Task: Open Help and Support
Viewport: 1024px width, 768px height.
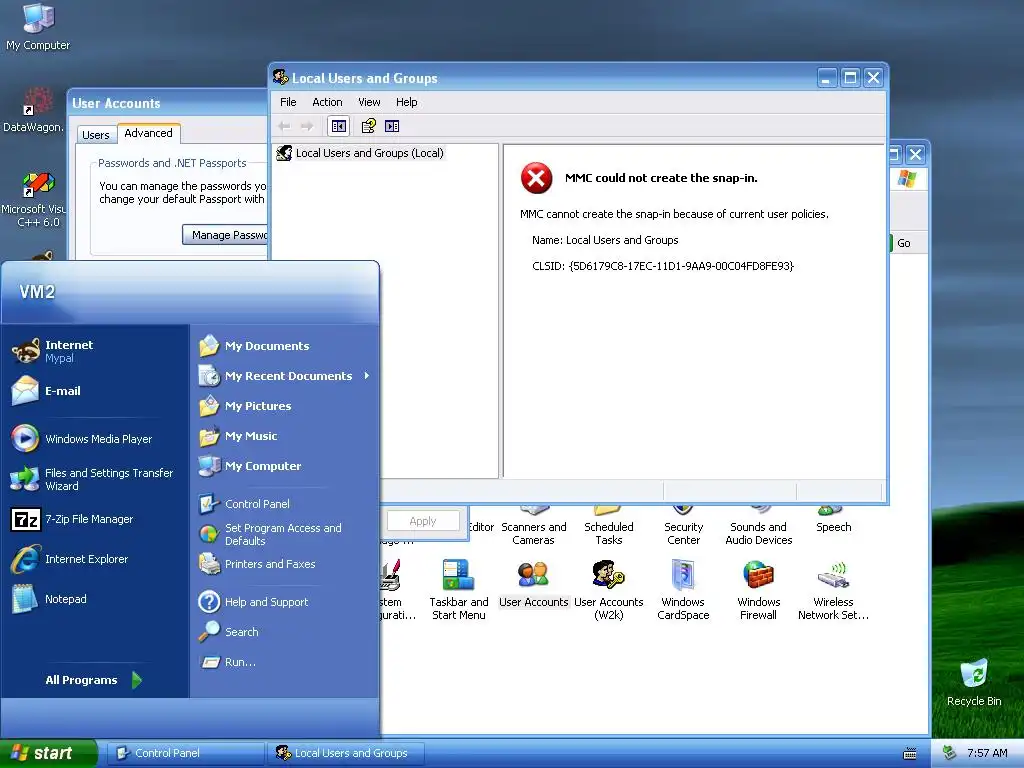Action: [x=253, y=601]
